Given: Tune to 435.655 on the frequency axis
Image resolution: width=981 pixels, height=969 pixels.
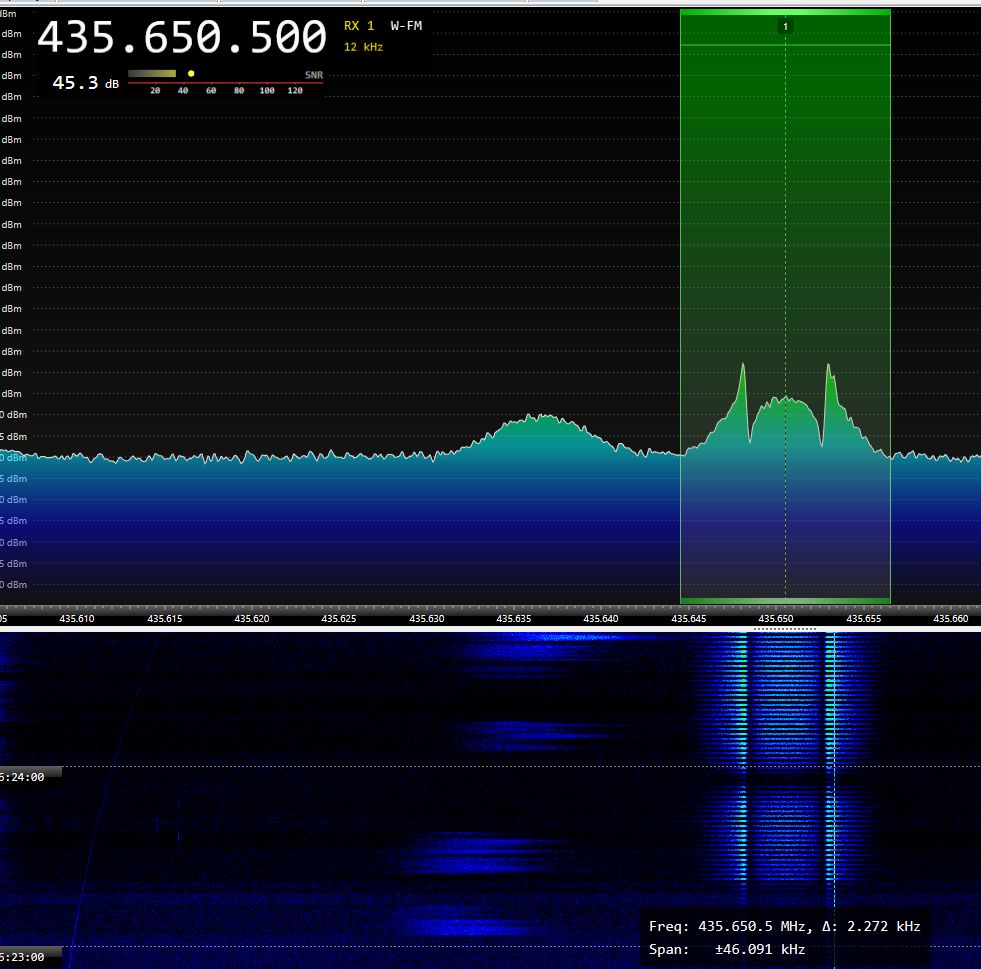Looking at the screenshot, I should pos(863,619).
